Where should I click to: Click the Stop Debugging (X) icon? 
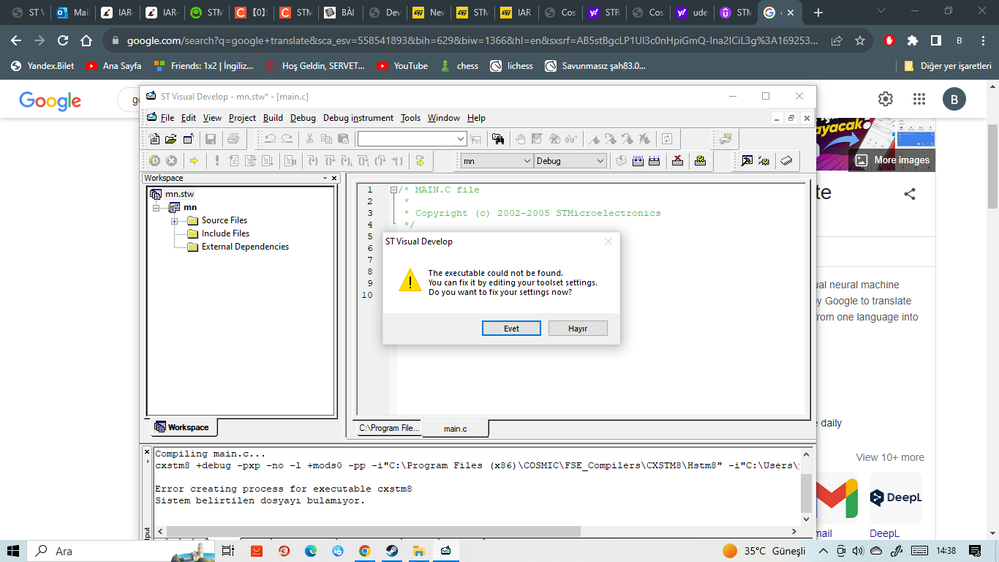click(x=171, y=161)
